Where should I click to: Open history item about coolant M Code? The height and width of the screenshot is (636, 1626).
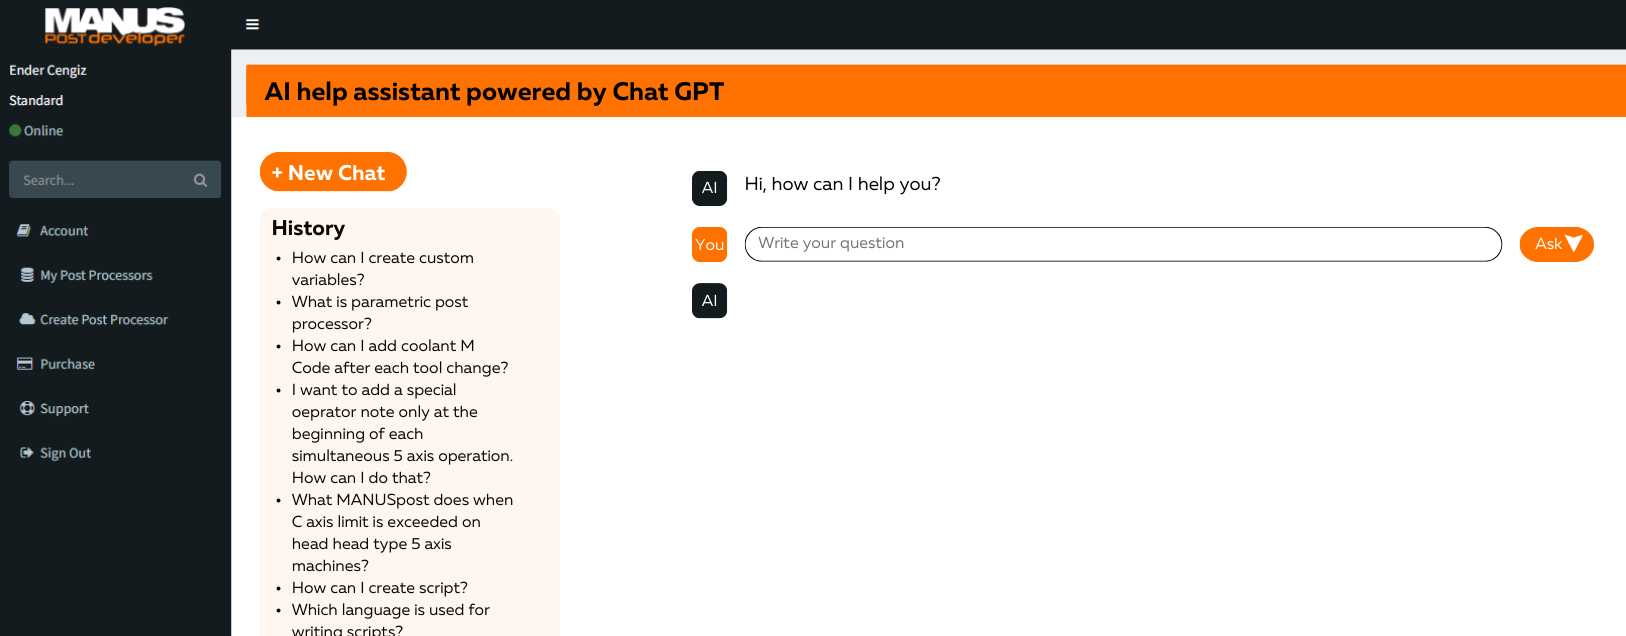click(399, 356)
